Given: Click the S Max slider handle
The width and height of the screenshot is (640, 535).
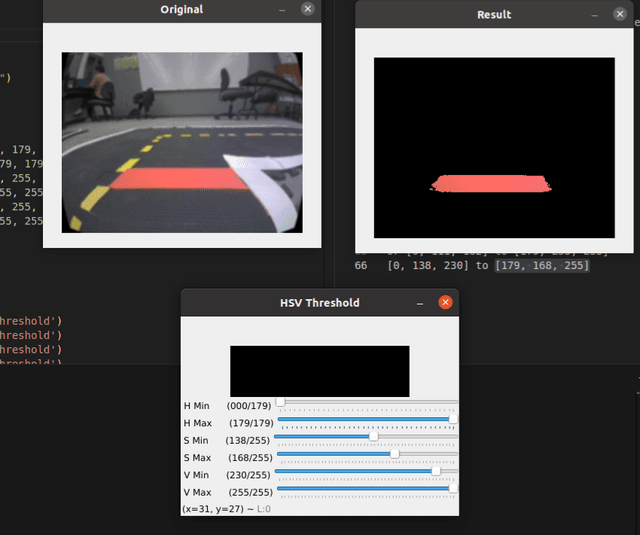Looking at the screenshot, I should pos(394,454).
